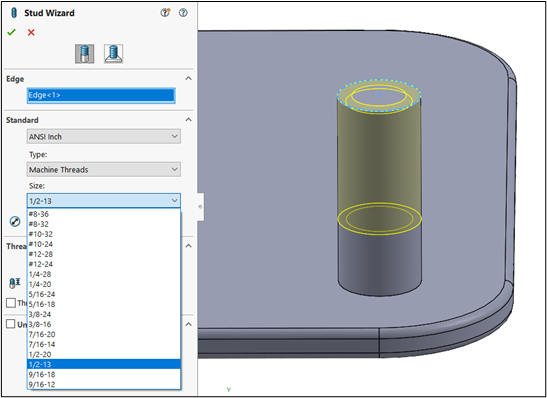Choose size #12-28 from list
This screenshot has width=547, height=398.
tap(104, 254)
